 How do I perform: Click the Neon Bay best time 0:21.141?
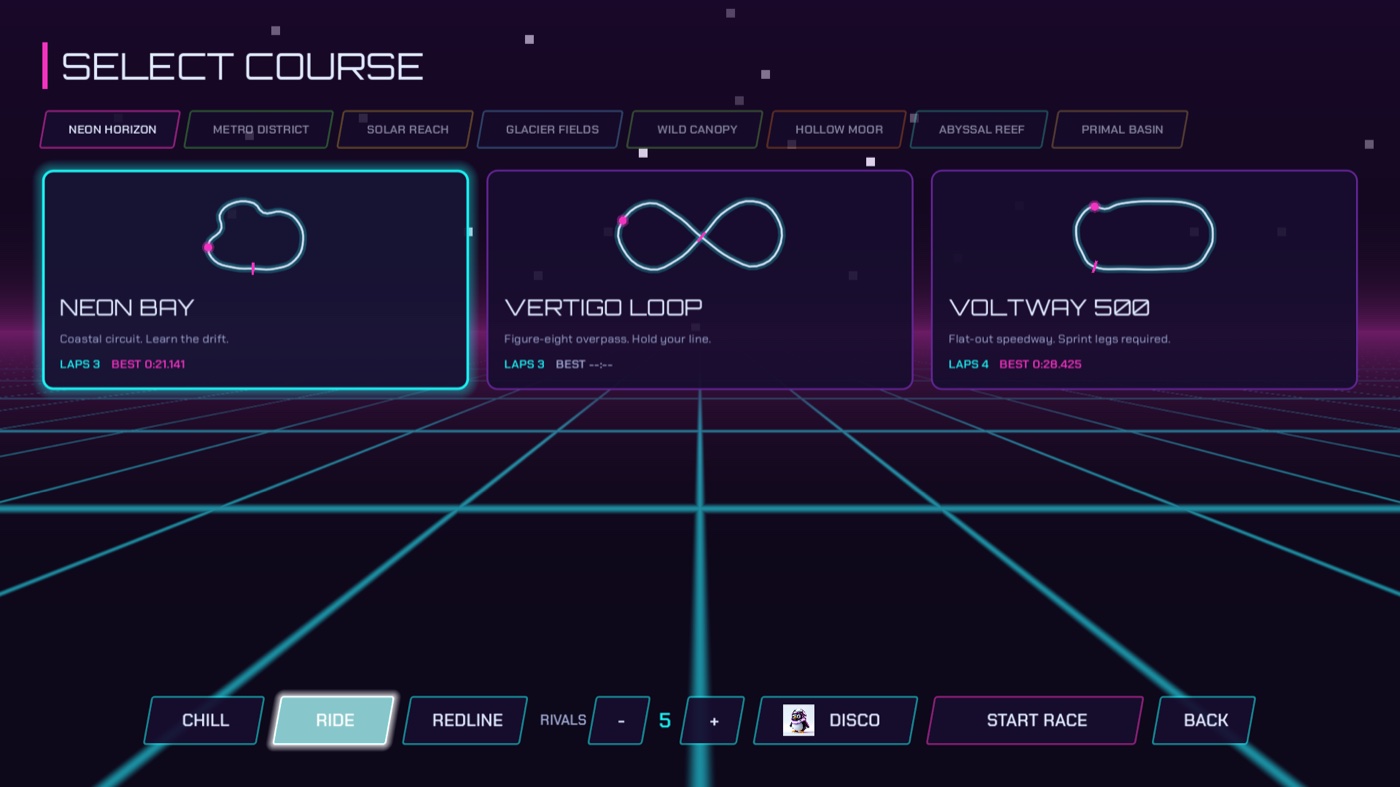(148, 364)
